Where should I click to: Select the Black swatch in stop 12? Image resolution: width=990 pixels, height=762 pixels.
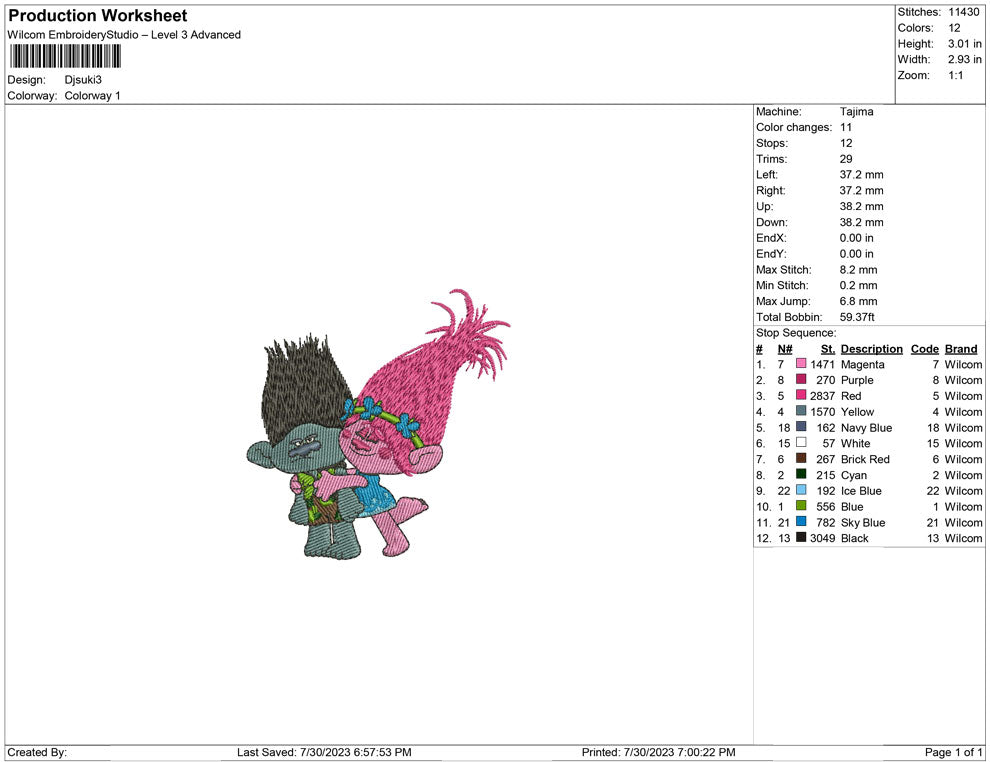(801, 537)
